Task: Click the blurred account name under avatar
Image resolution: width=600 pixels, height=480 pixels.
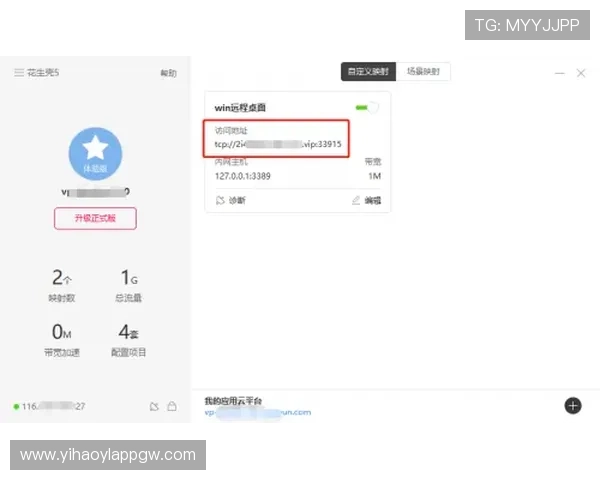Action: (x=96, y=192)
